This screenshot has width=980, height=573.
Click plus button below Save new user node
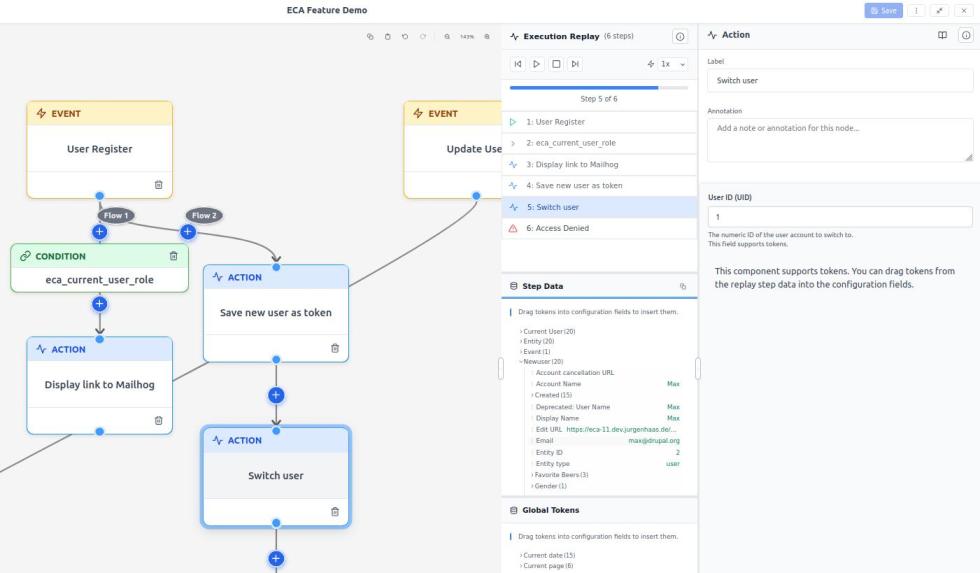[x=276, y=395]
